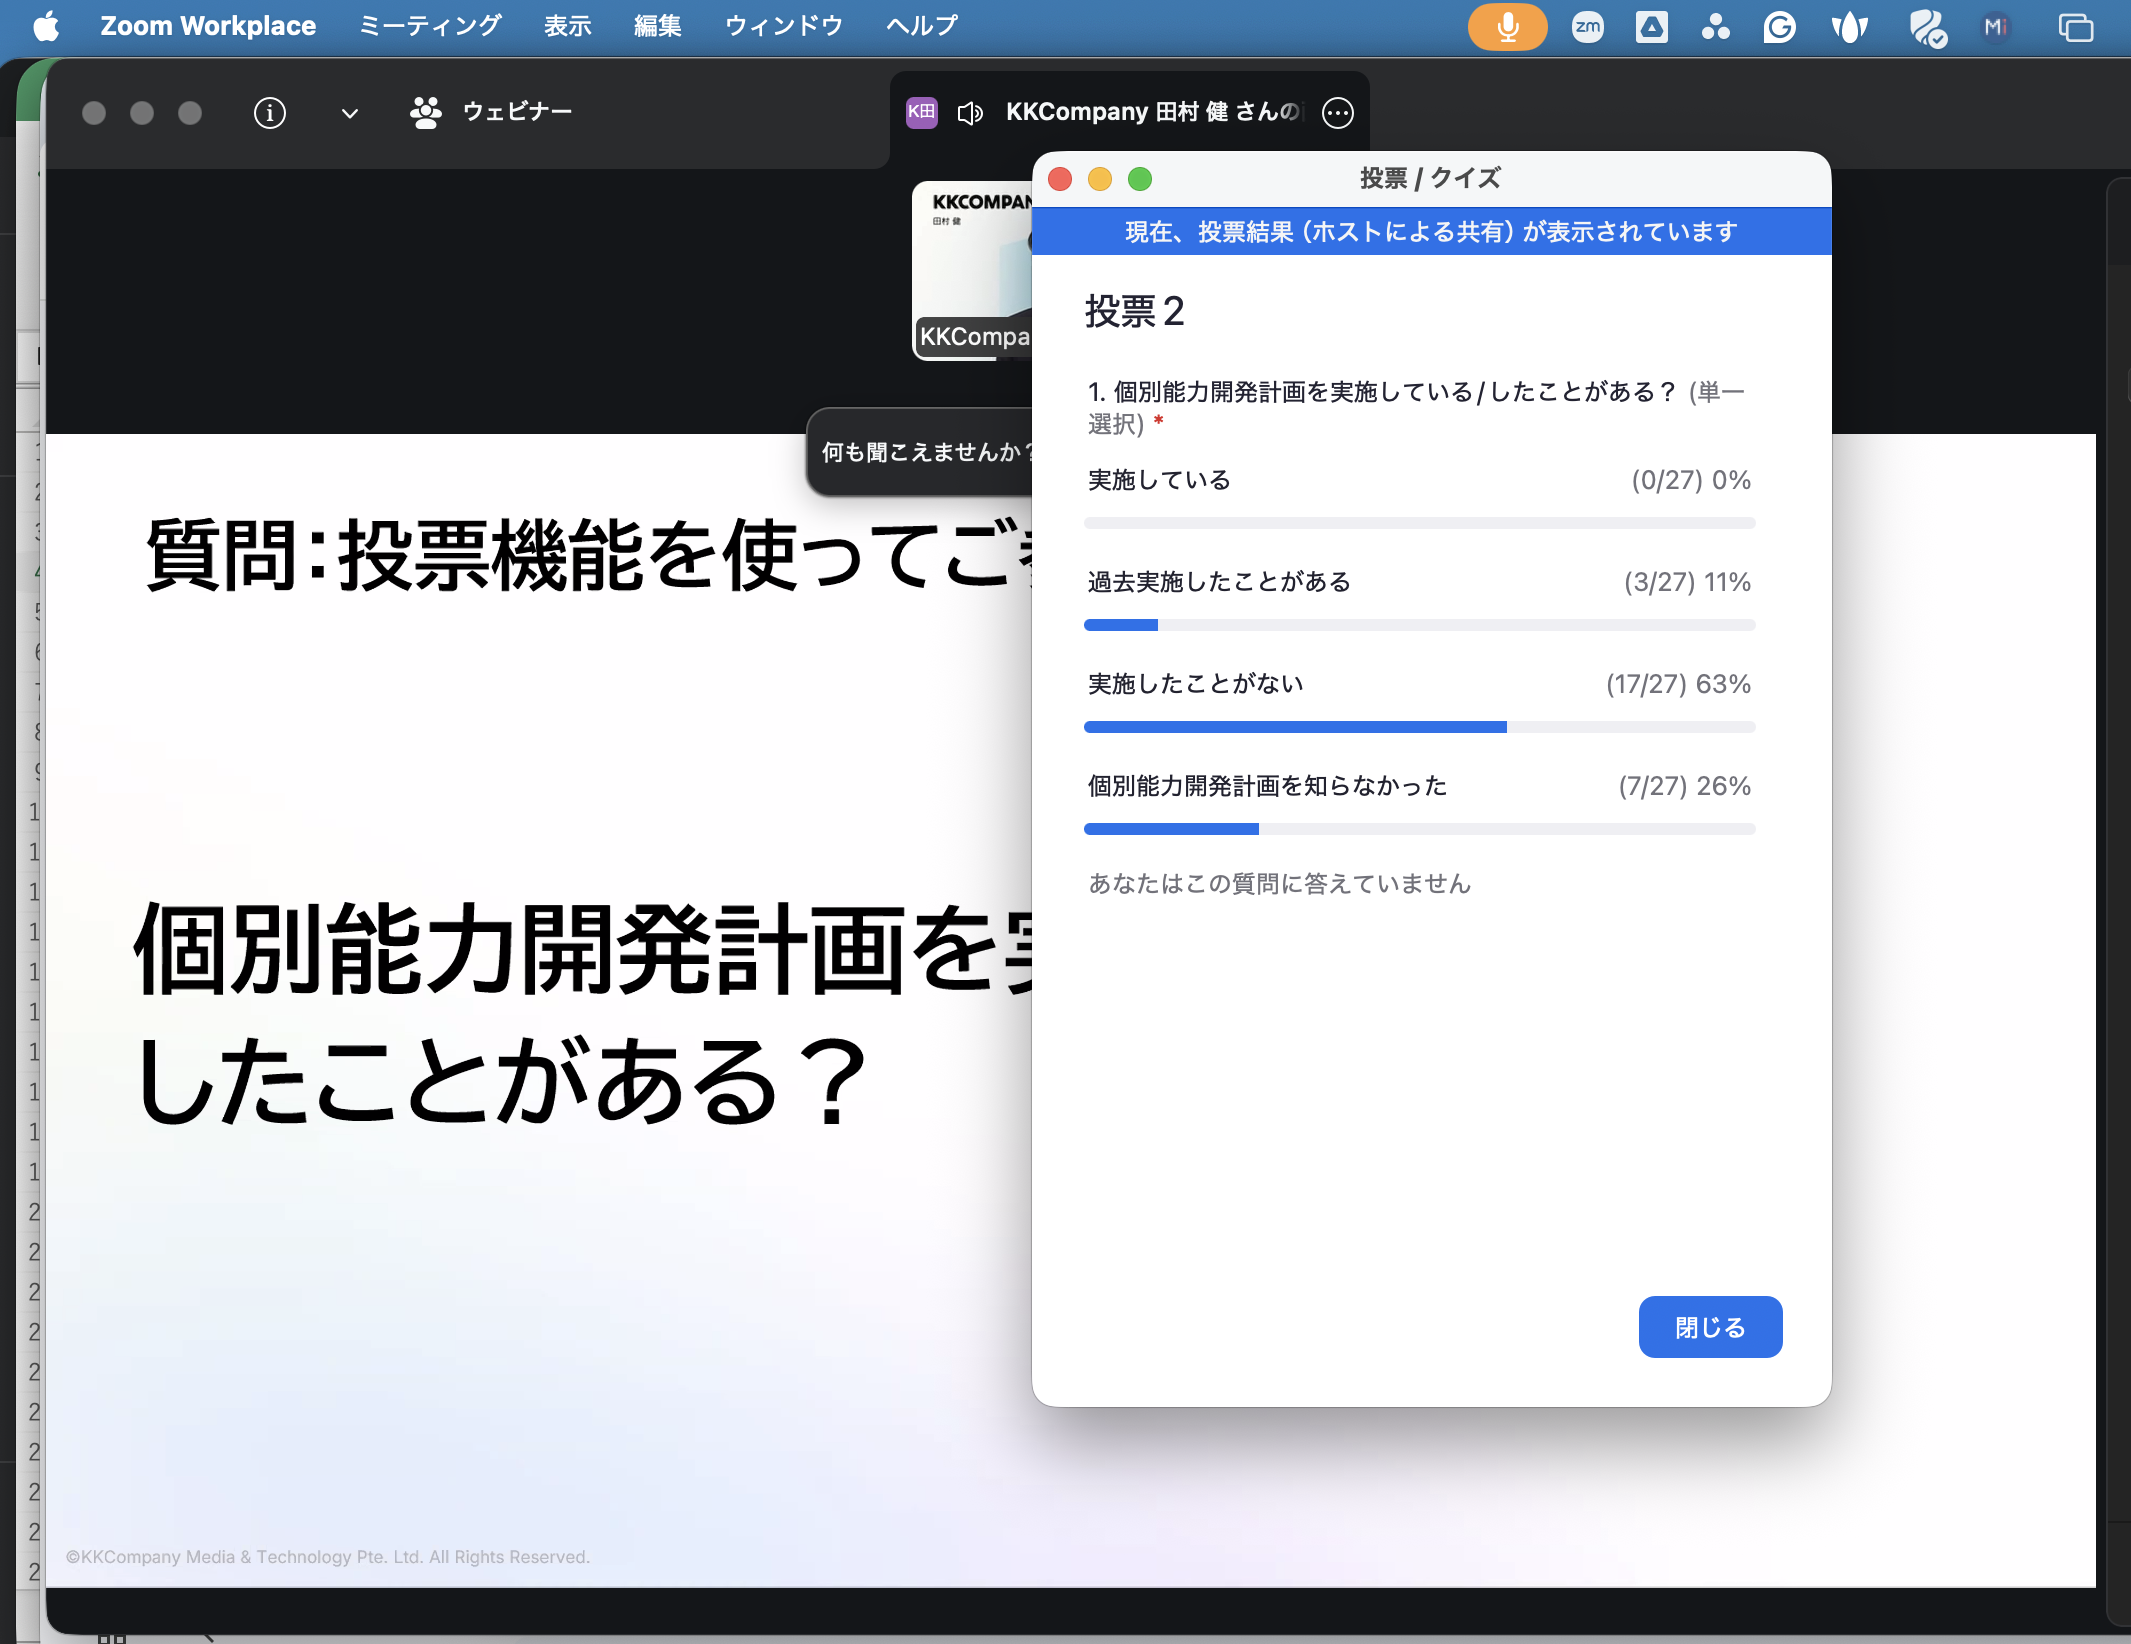Click the slide text したことがある？
2131x1644 pixels.
click(x=500, y=1082)
